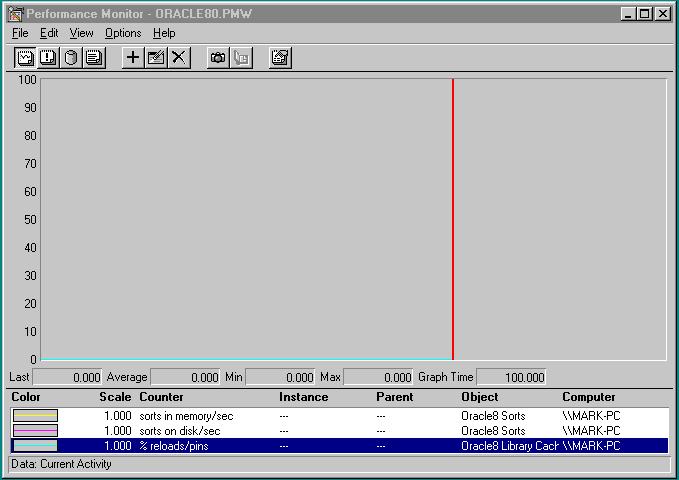Select the sorts in memory/sec counter

pyautogui.click(x=186, y=416)
